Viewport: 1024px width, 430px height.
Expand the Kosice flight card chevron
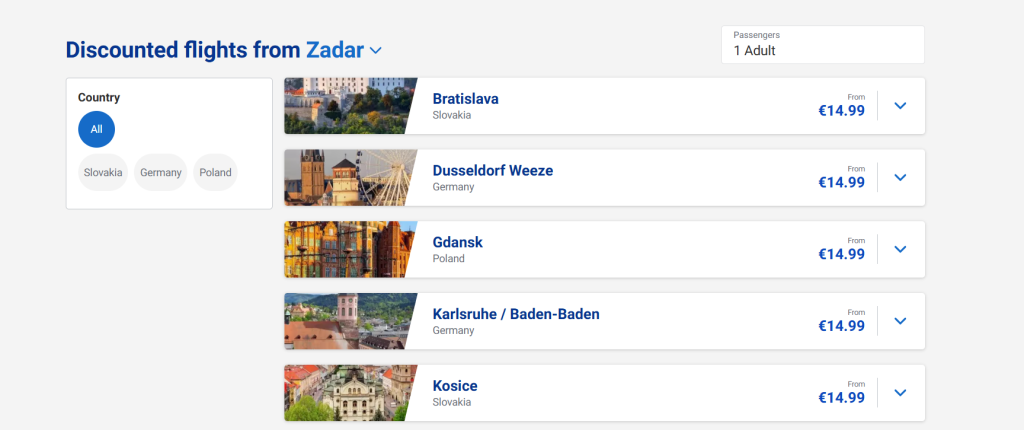click(x=900, y=393)
